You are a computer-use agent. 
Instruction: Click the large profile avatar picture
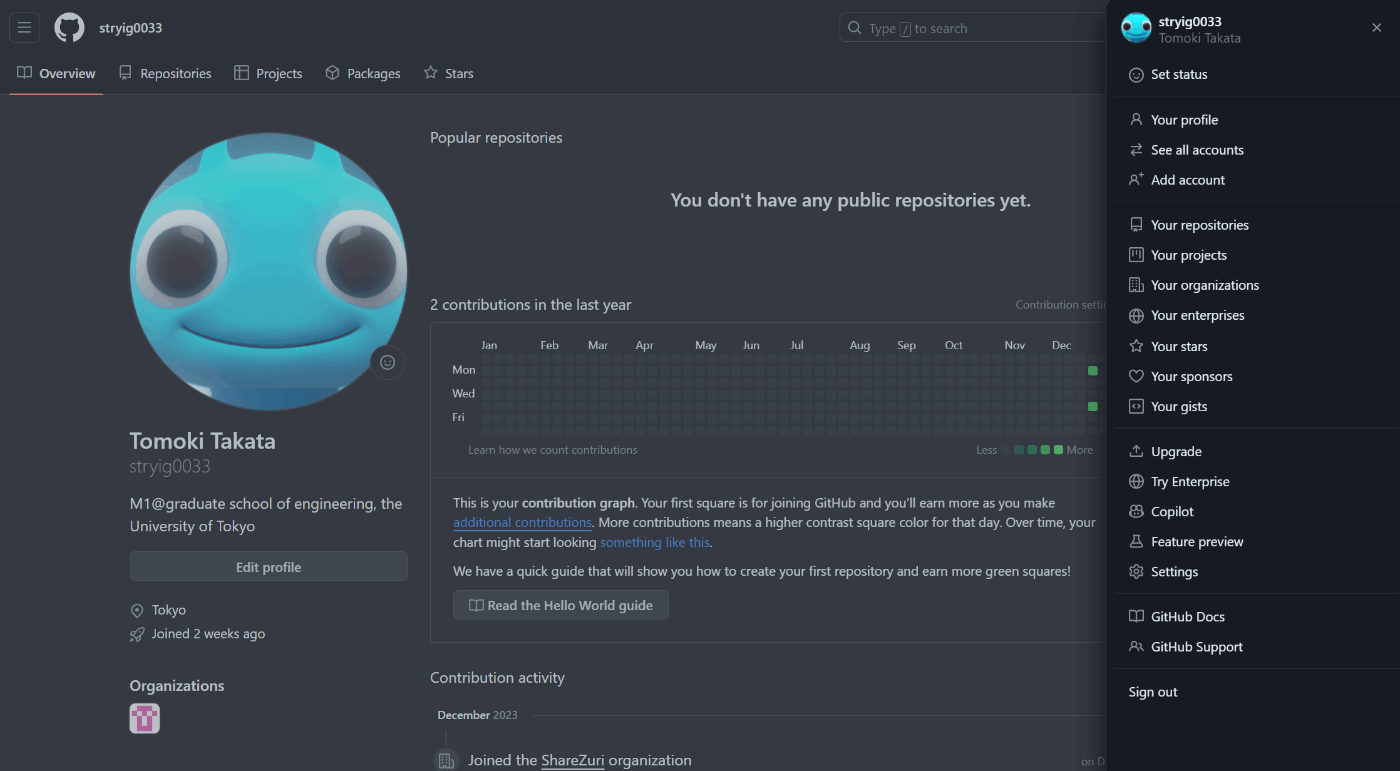coord(268,271)
